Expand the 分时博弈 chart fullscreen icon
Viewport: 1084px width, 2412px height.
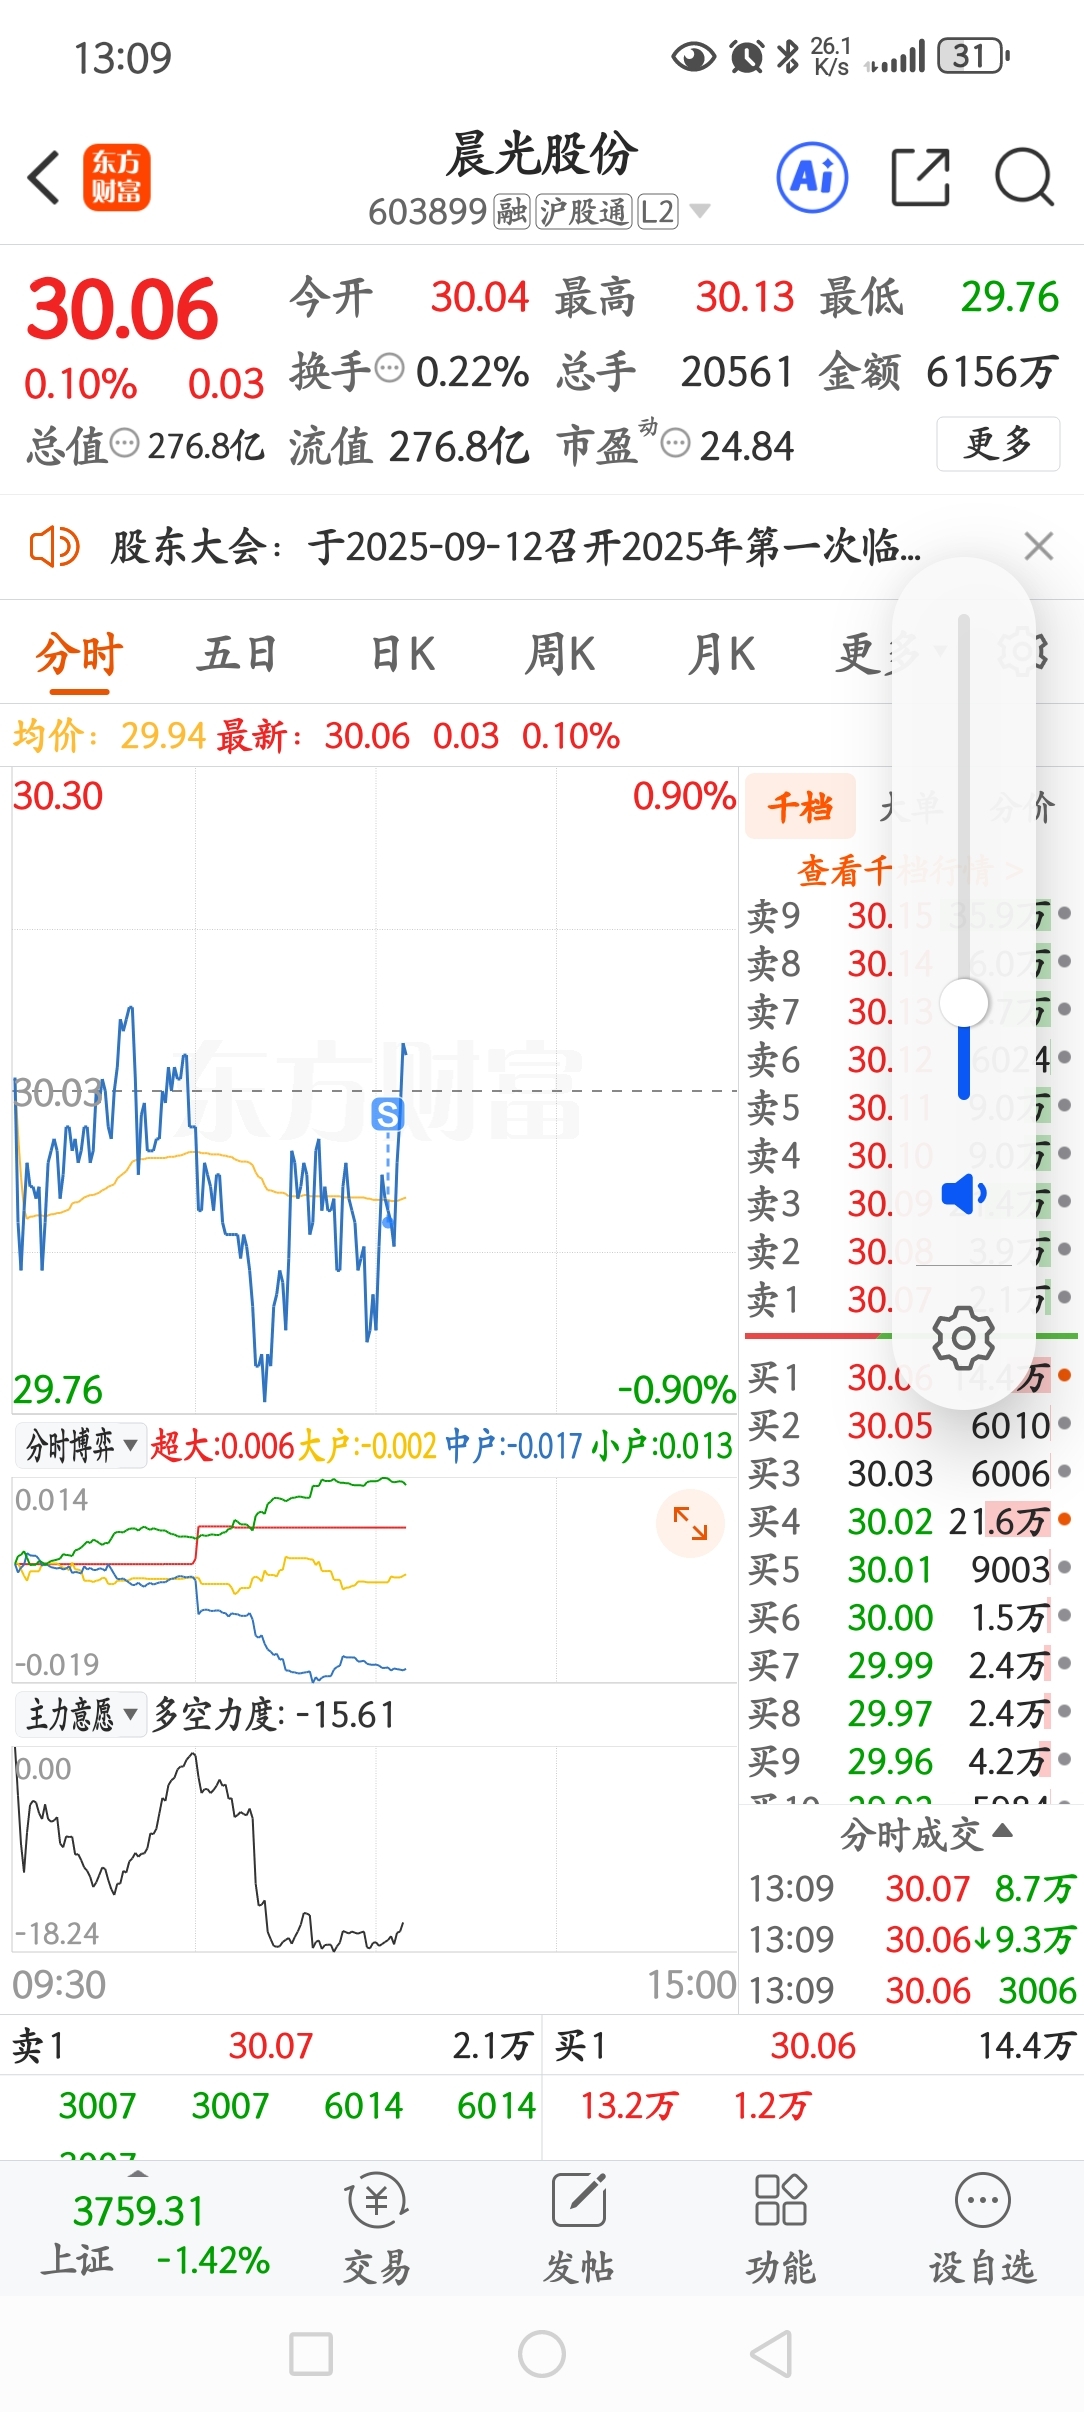(690, 1523)
